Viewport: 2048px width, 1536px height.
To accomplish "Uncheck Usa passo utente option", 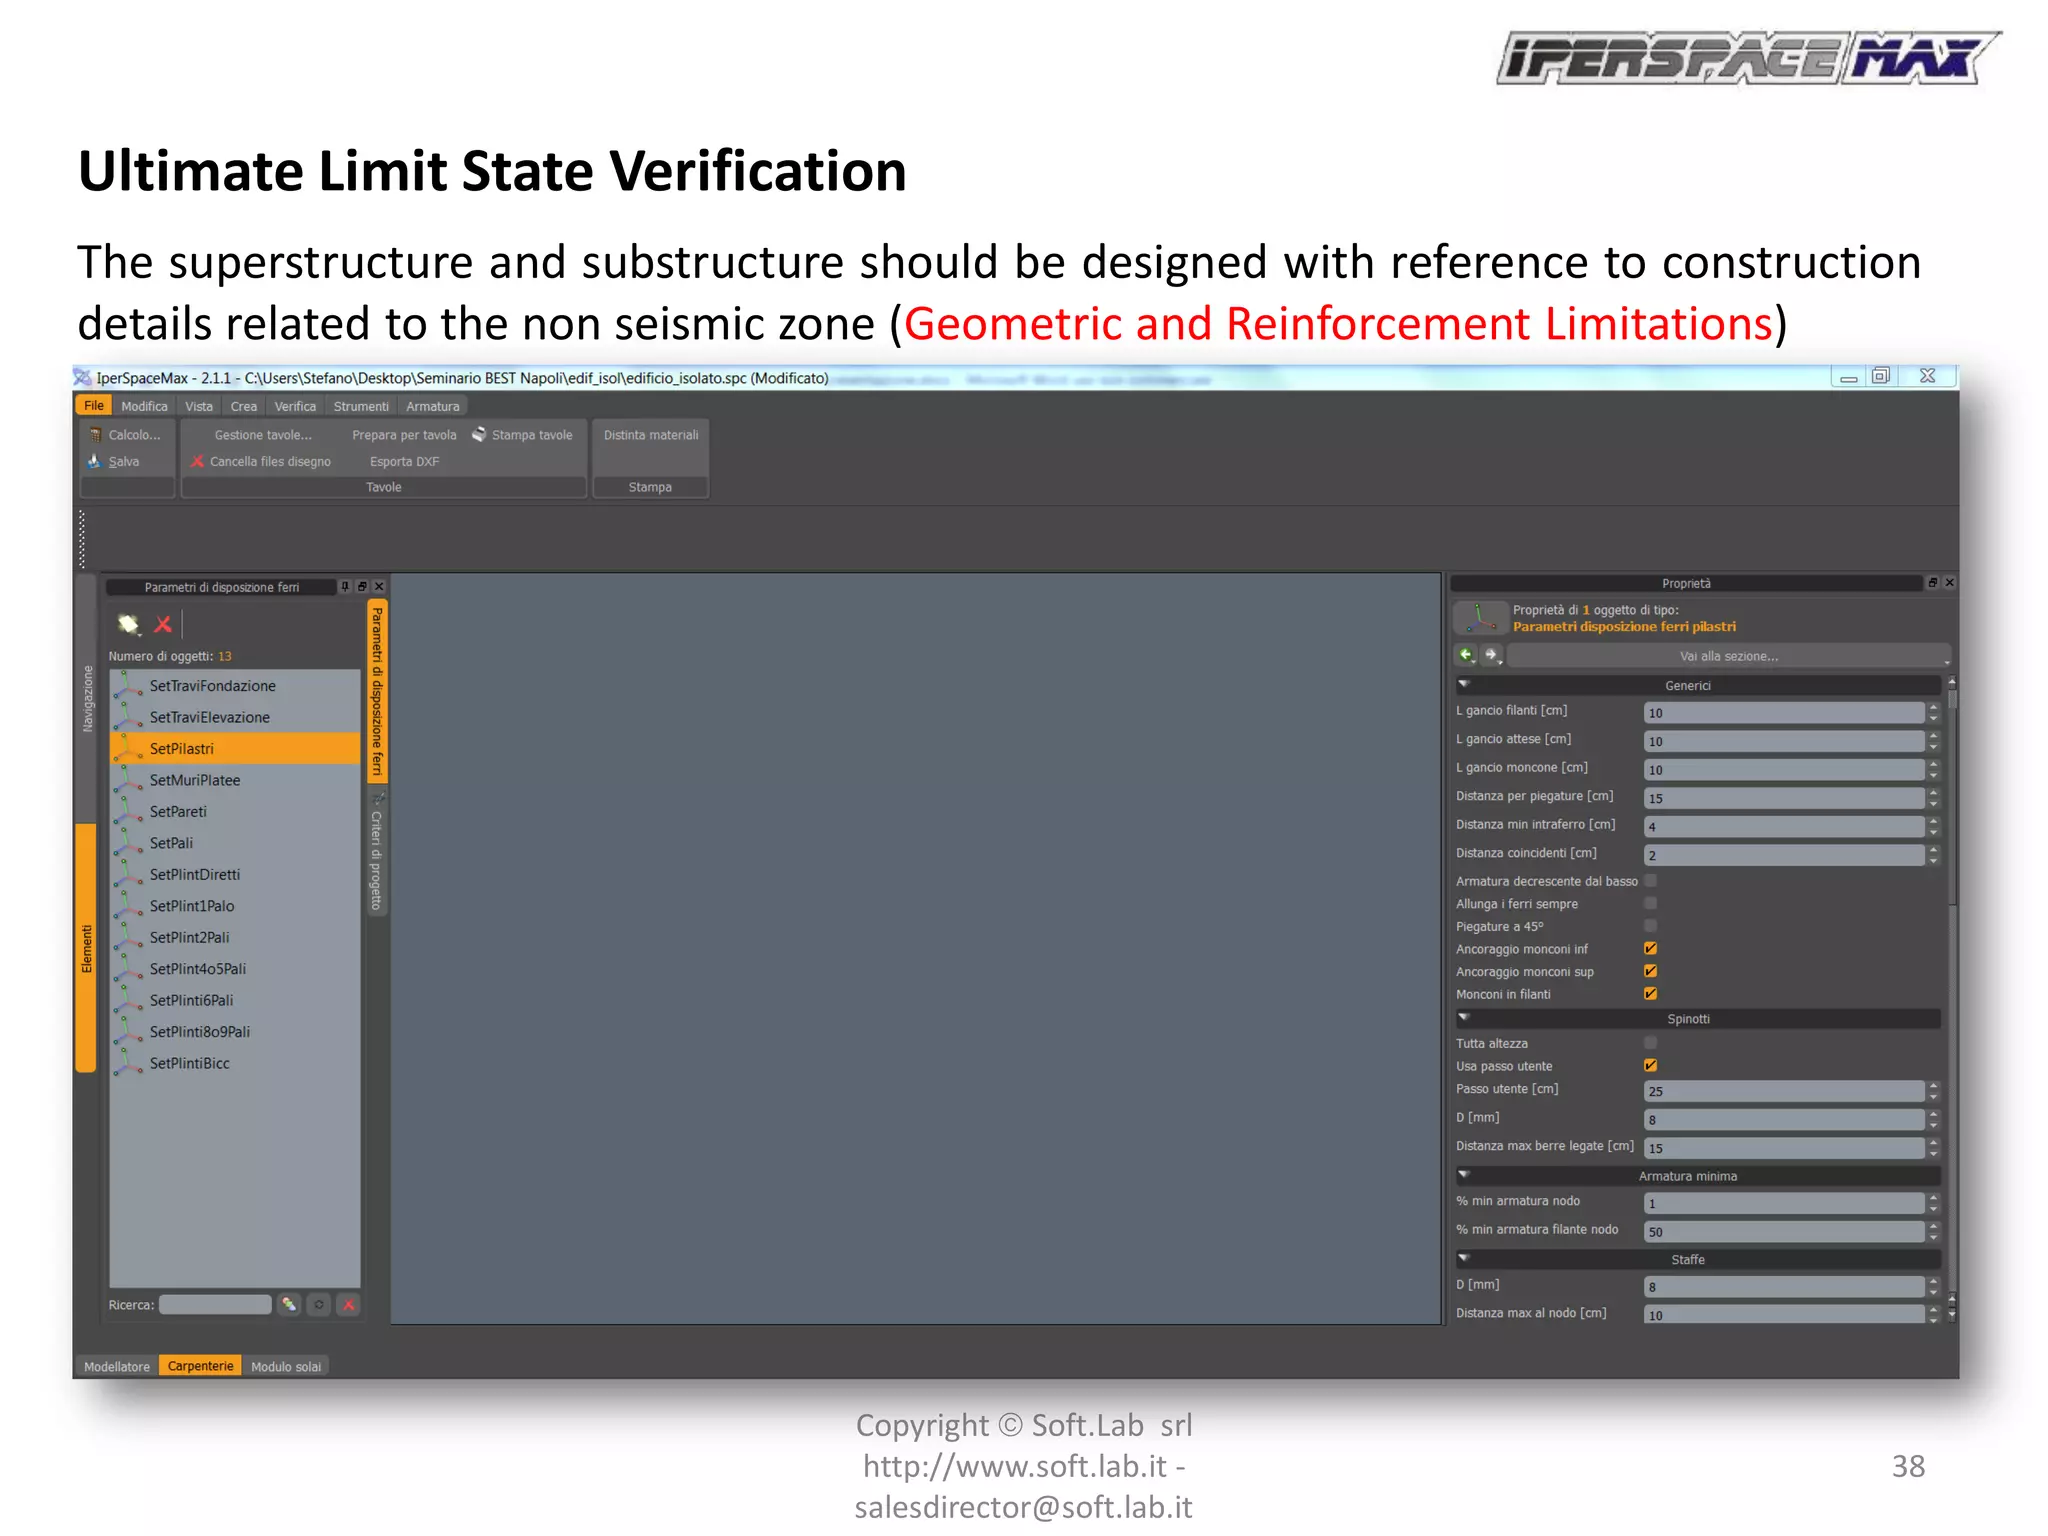I will click(x=1650, y=1066).
